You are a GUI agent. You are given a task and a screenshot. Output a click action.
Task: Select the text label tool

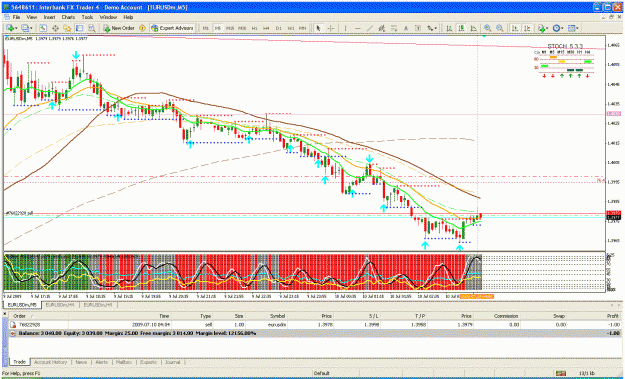418,28
